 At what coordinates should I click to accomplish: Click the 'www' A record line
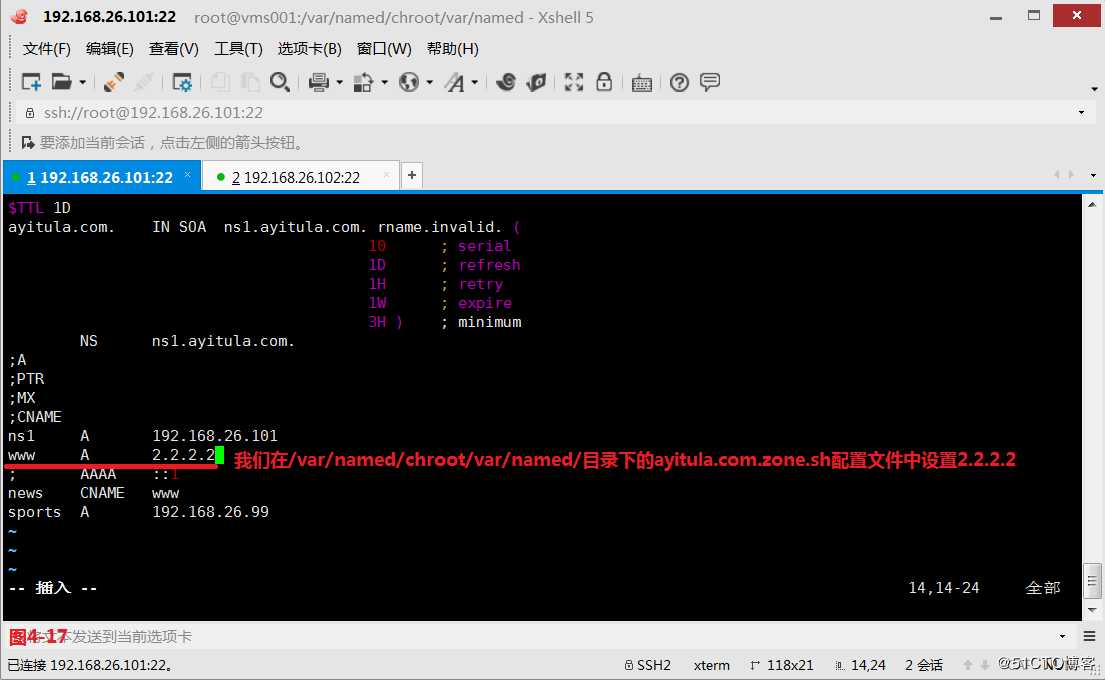coord(111,455)
